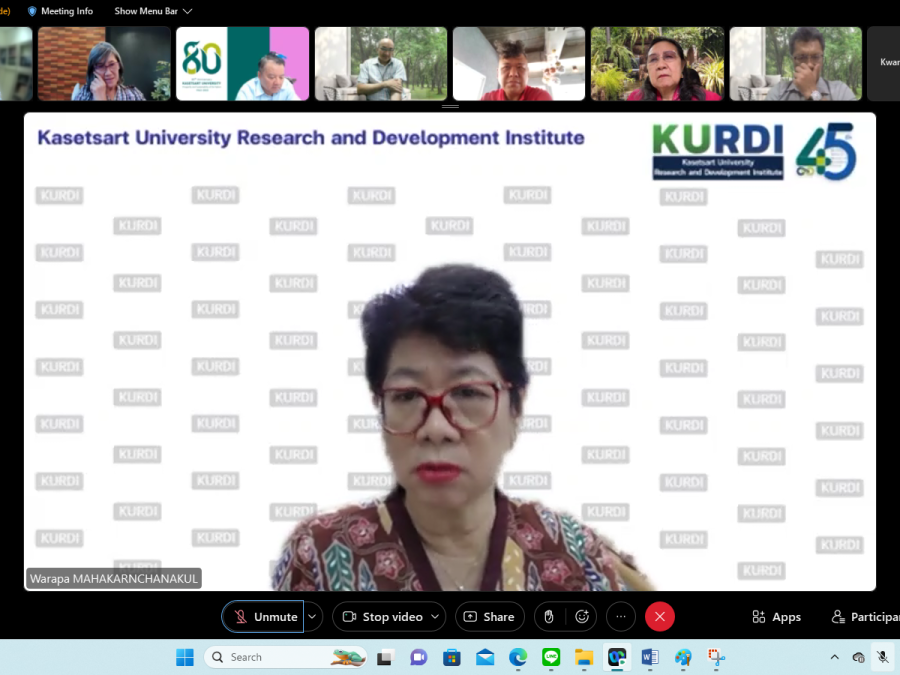Show the Participants panel
Image resolution: width=900 pixels, height=675 pixels.
(866, 617)
